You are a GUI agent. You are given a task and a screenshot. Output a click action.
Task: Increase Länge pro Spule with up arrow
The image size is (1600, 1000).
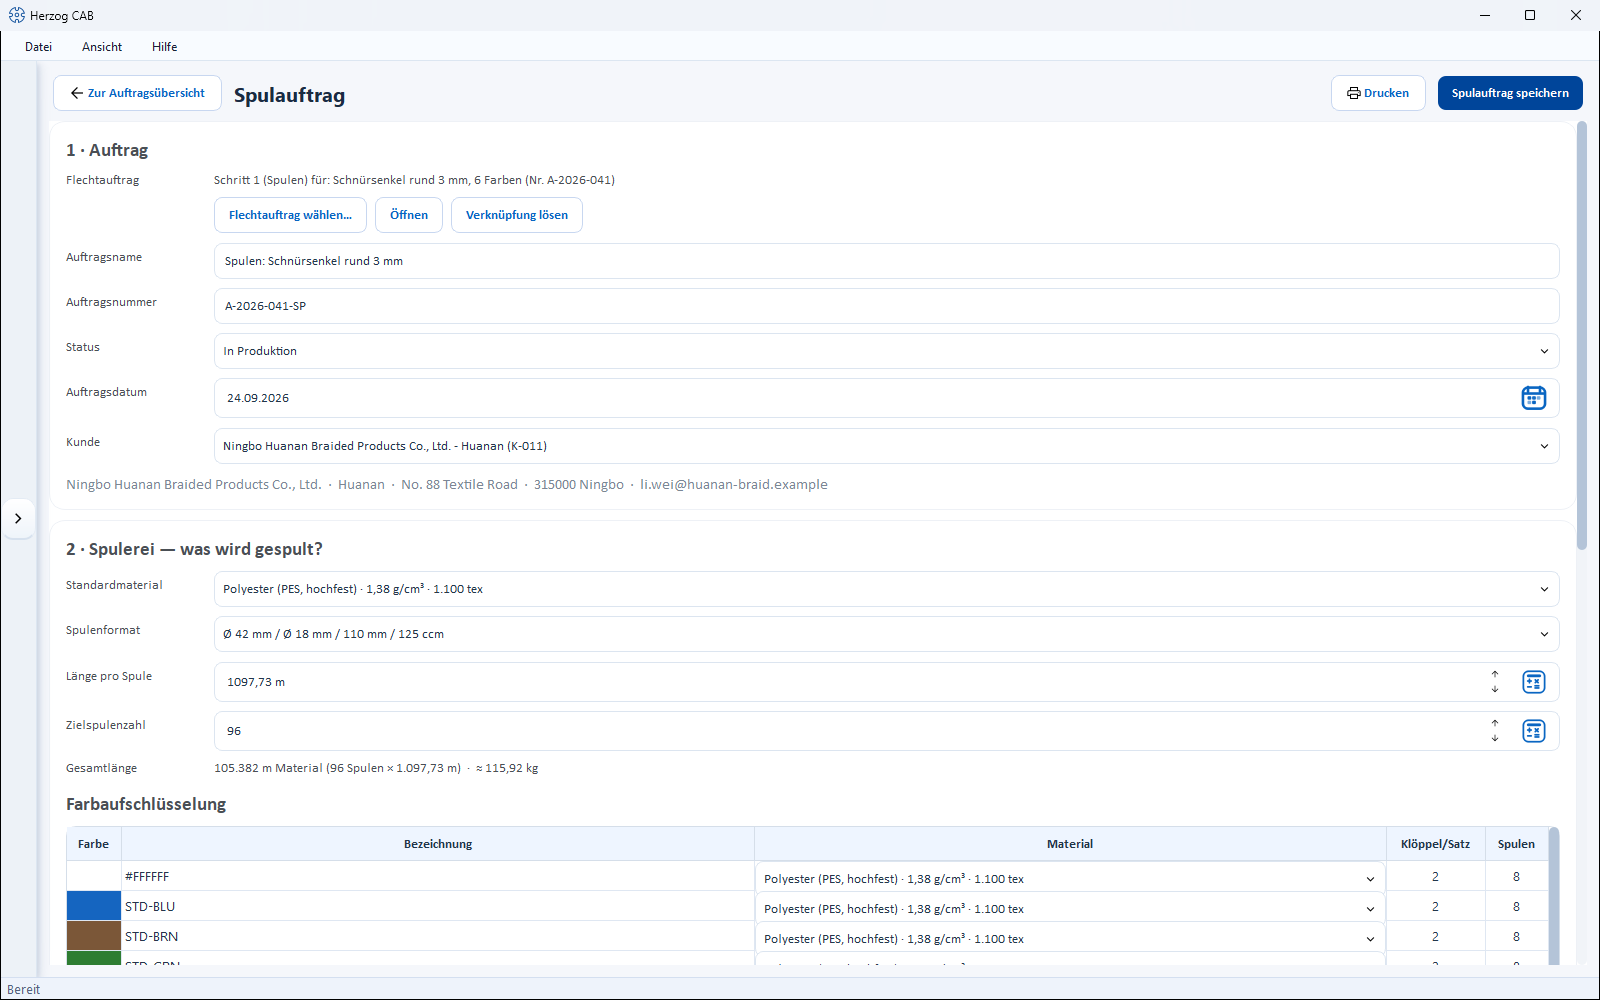pyautogui.click(x=1495, y=675)
